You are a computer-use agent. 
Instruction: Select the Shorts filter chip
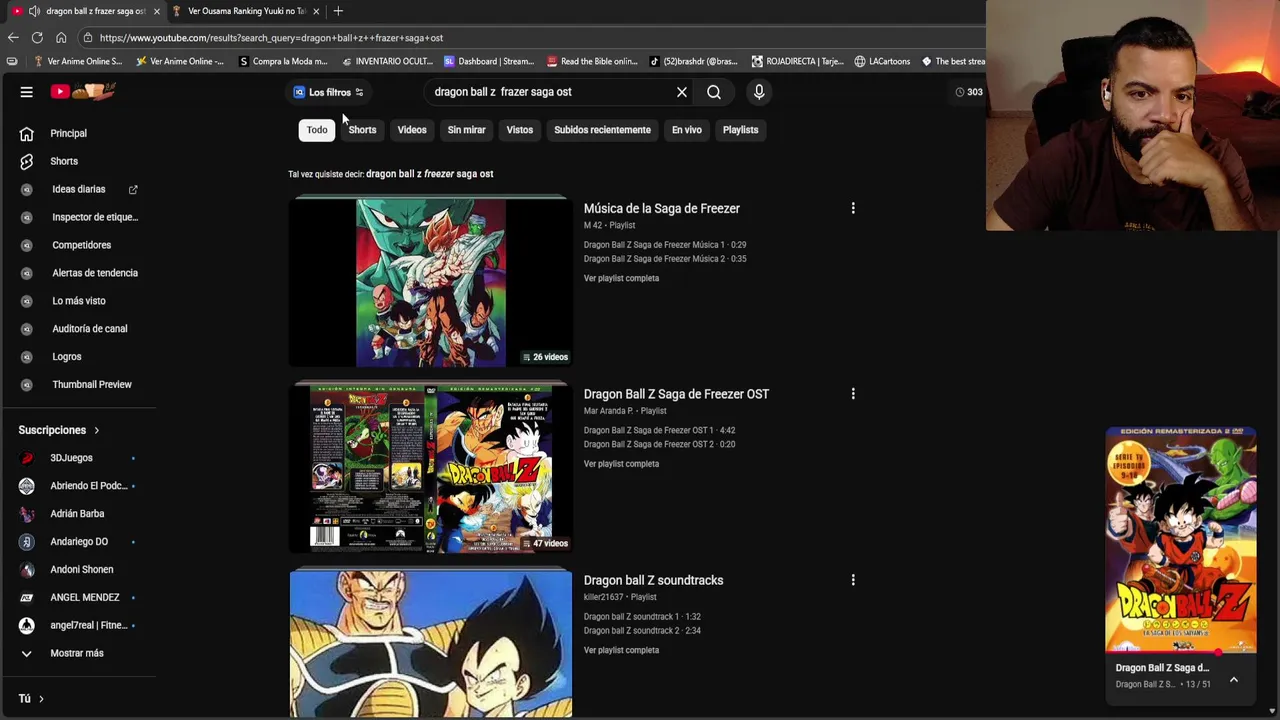(362, 130)
